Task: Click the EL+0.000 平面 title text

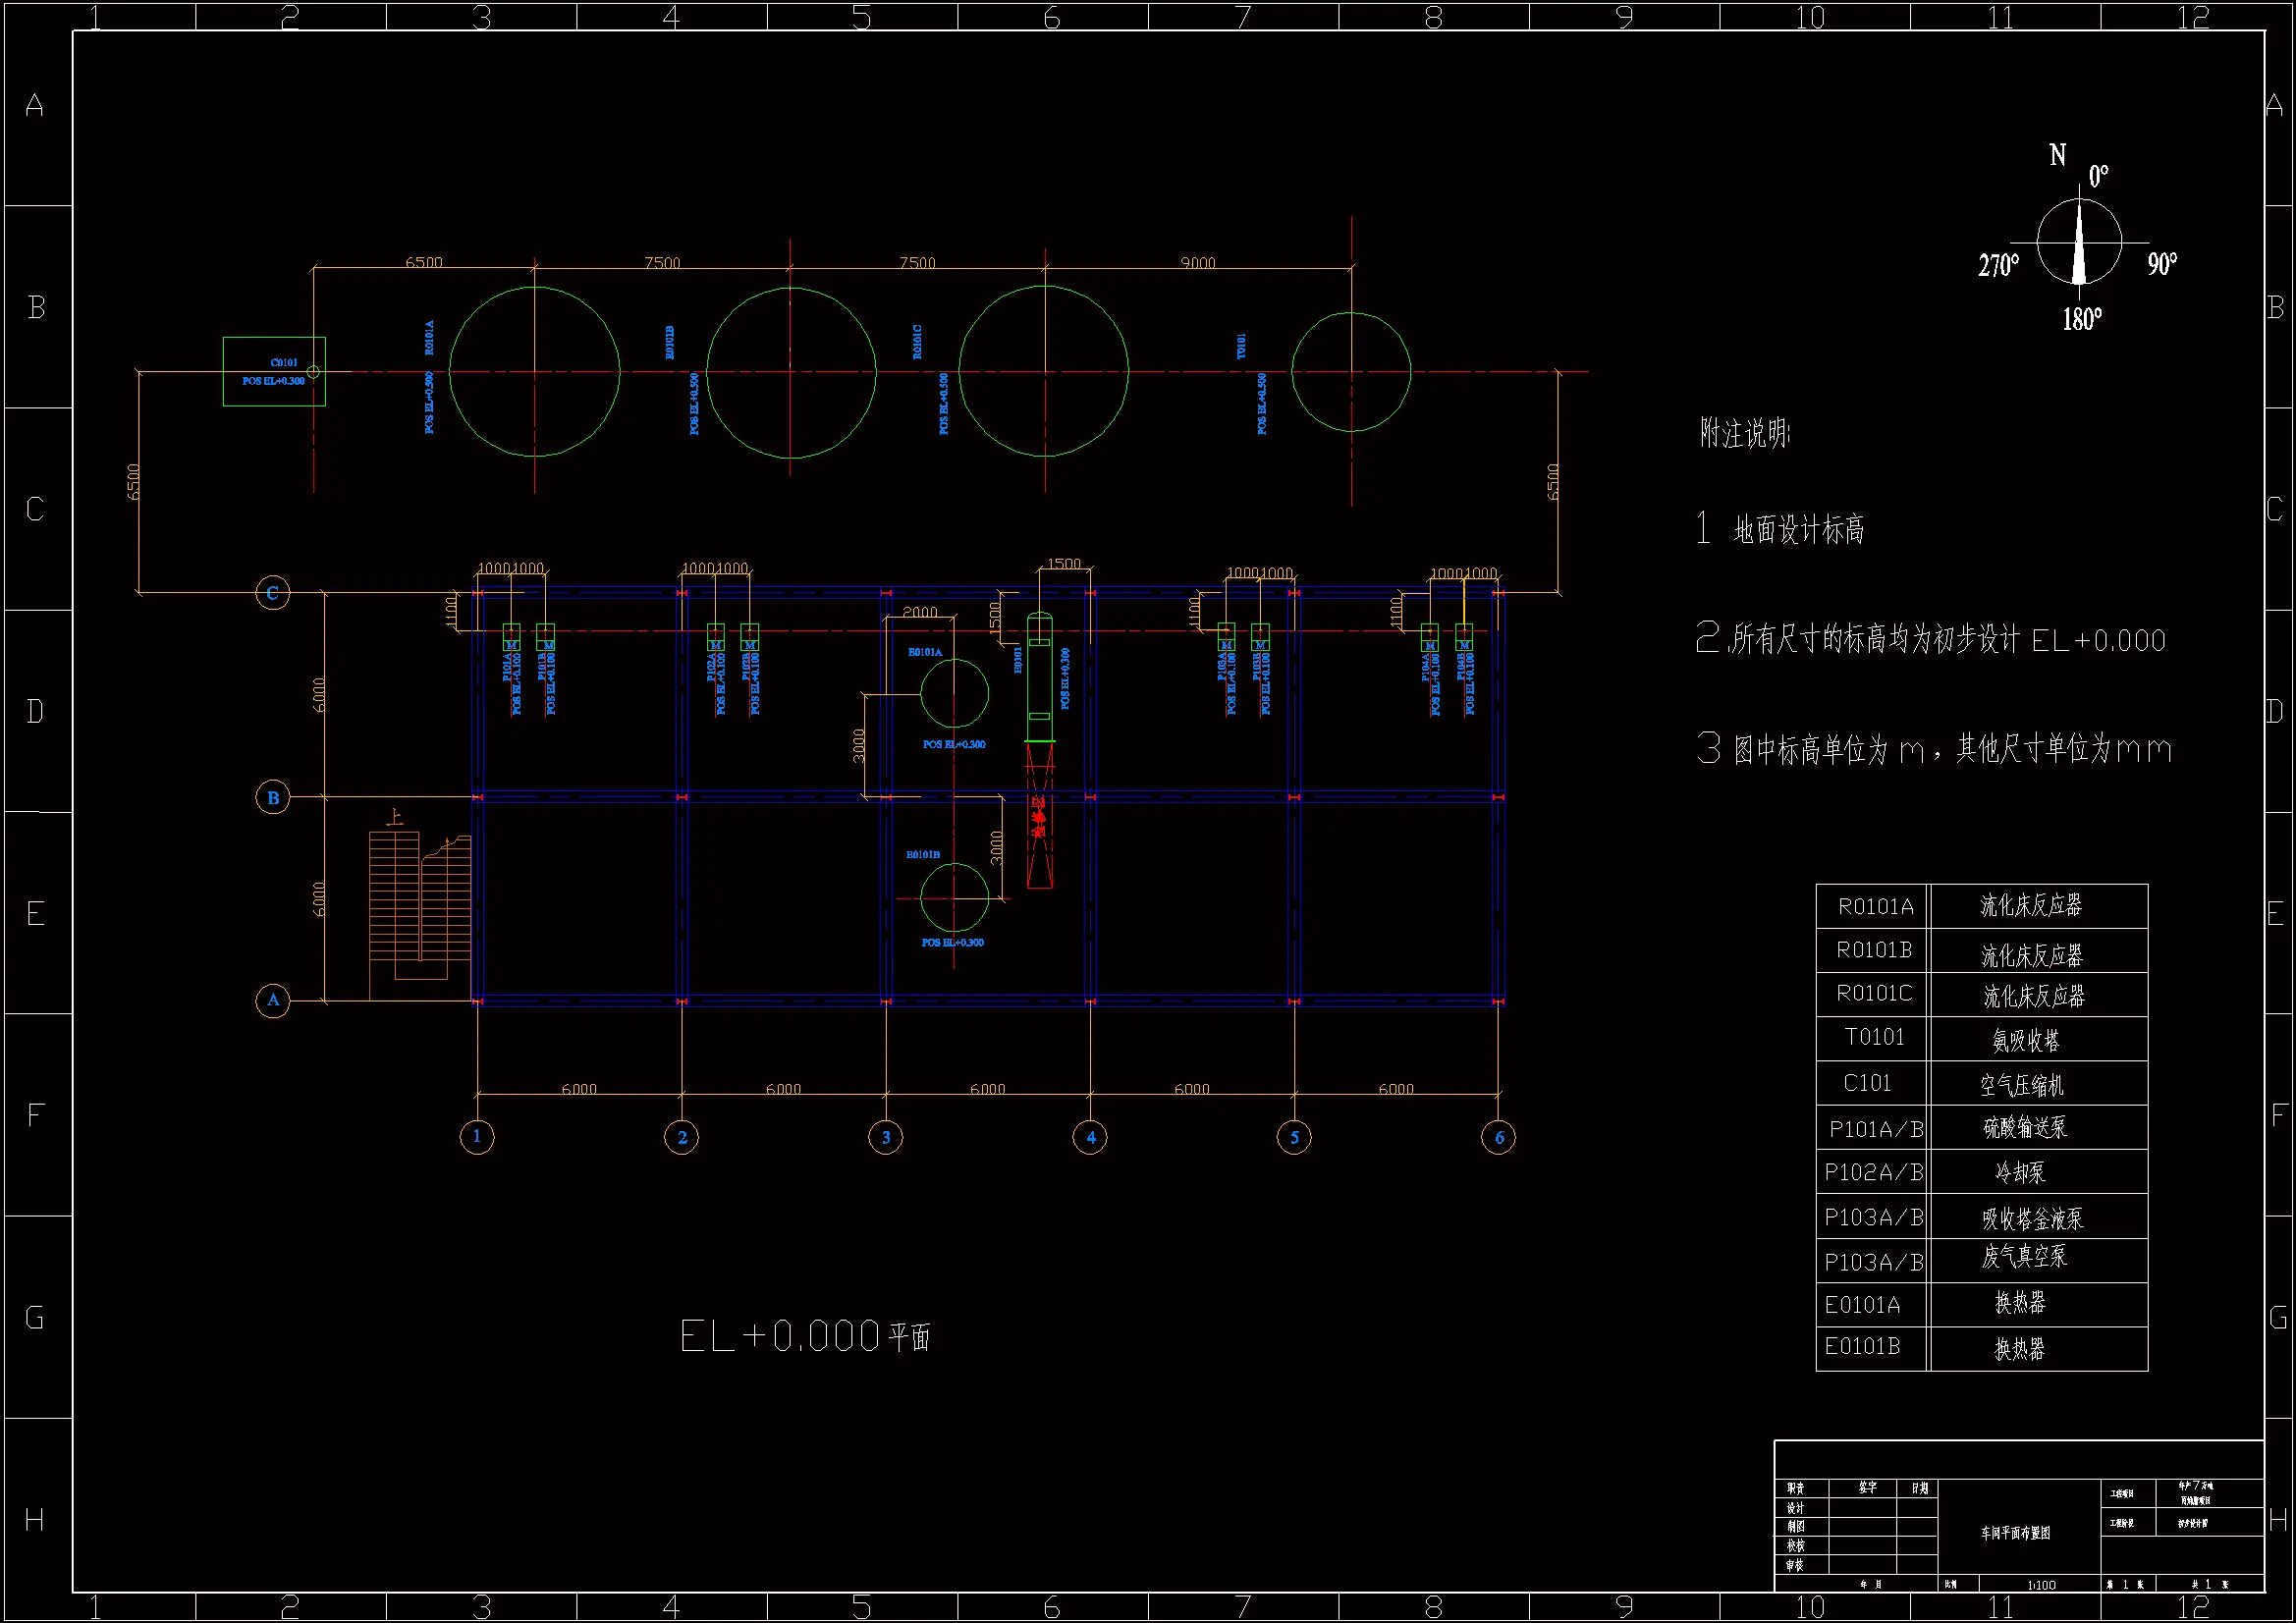Action: click(805, 1336)
